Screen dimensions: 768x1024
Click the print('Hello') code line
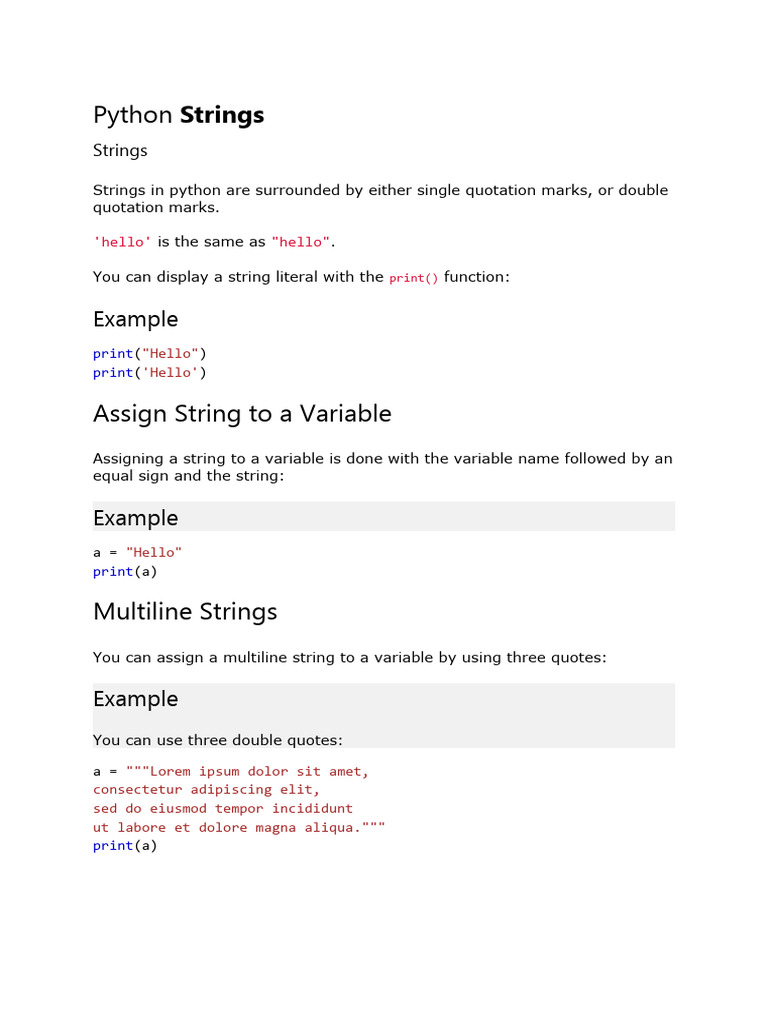150,372
